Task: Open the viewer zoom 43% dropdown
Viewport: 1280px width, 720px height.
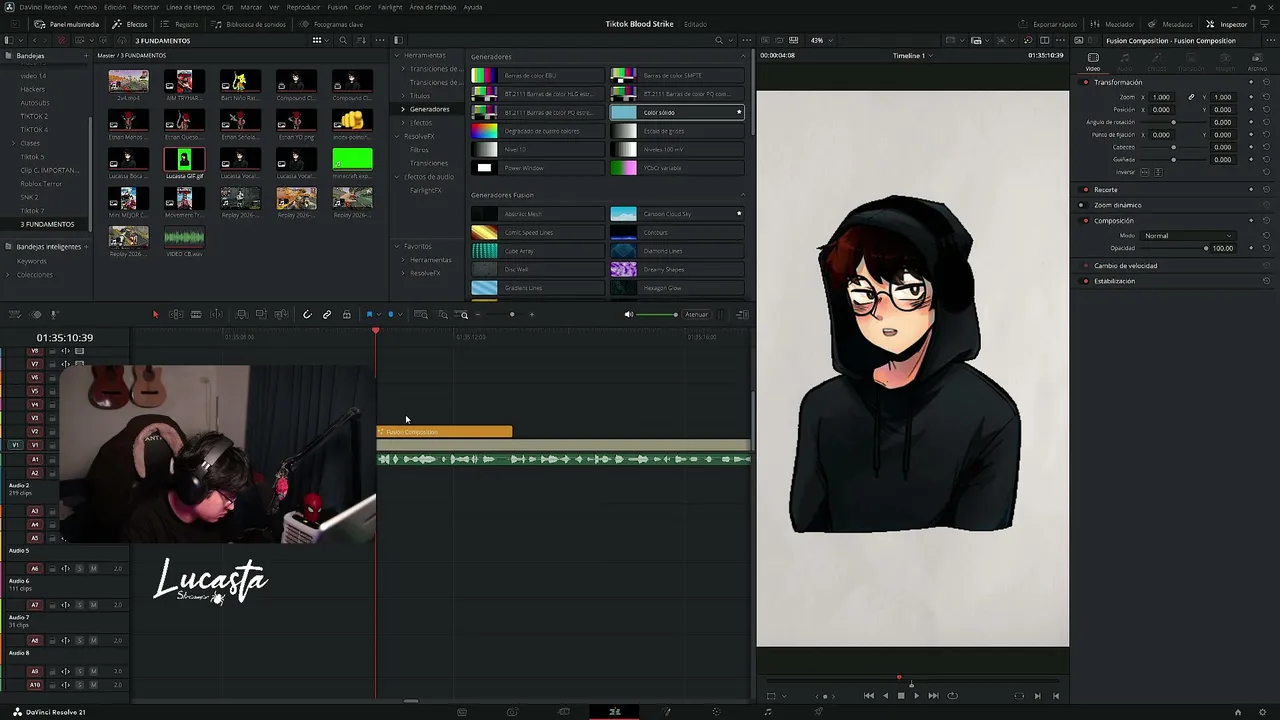Action: 821,41
